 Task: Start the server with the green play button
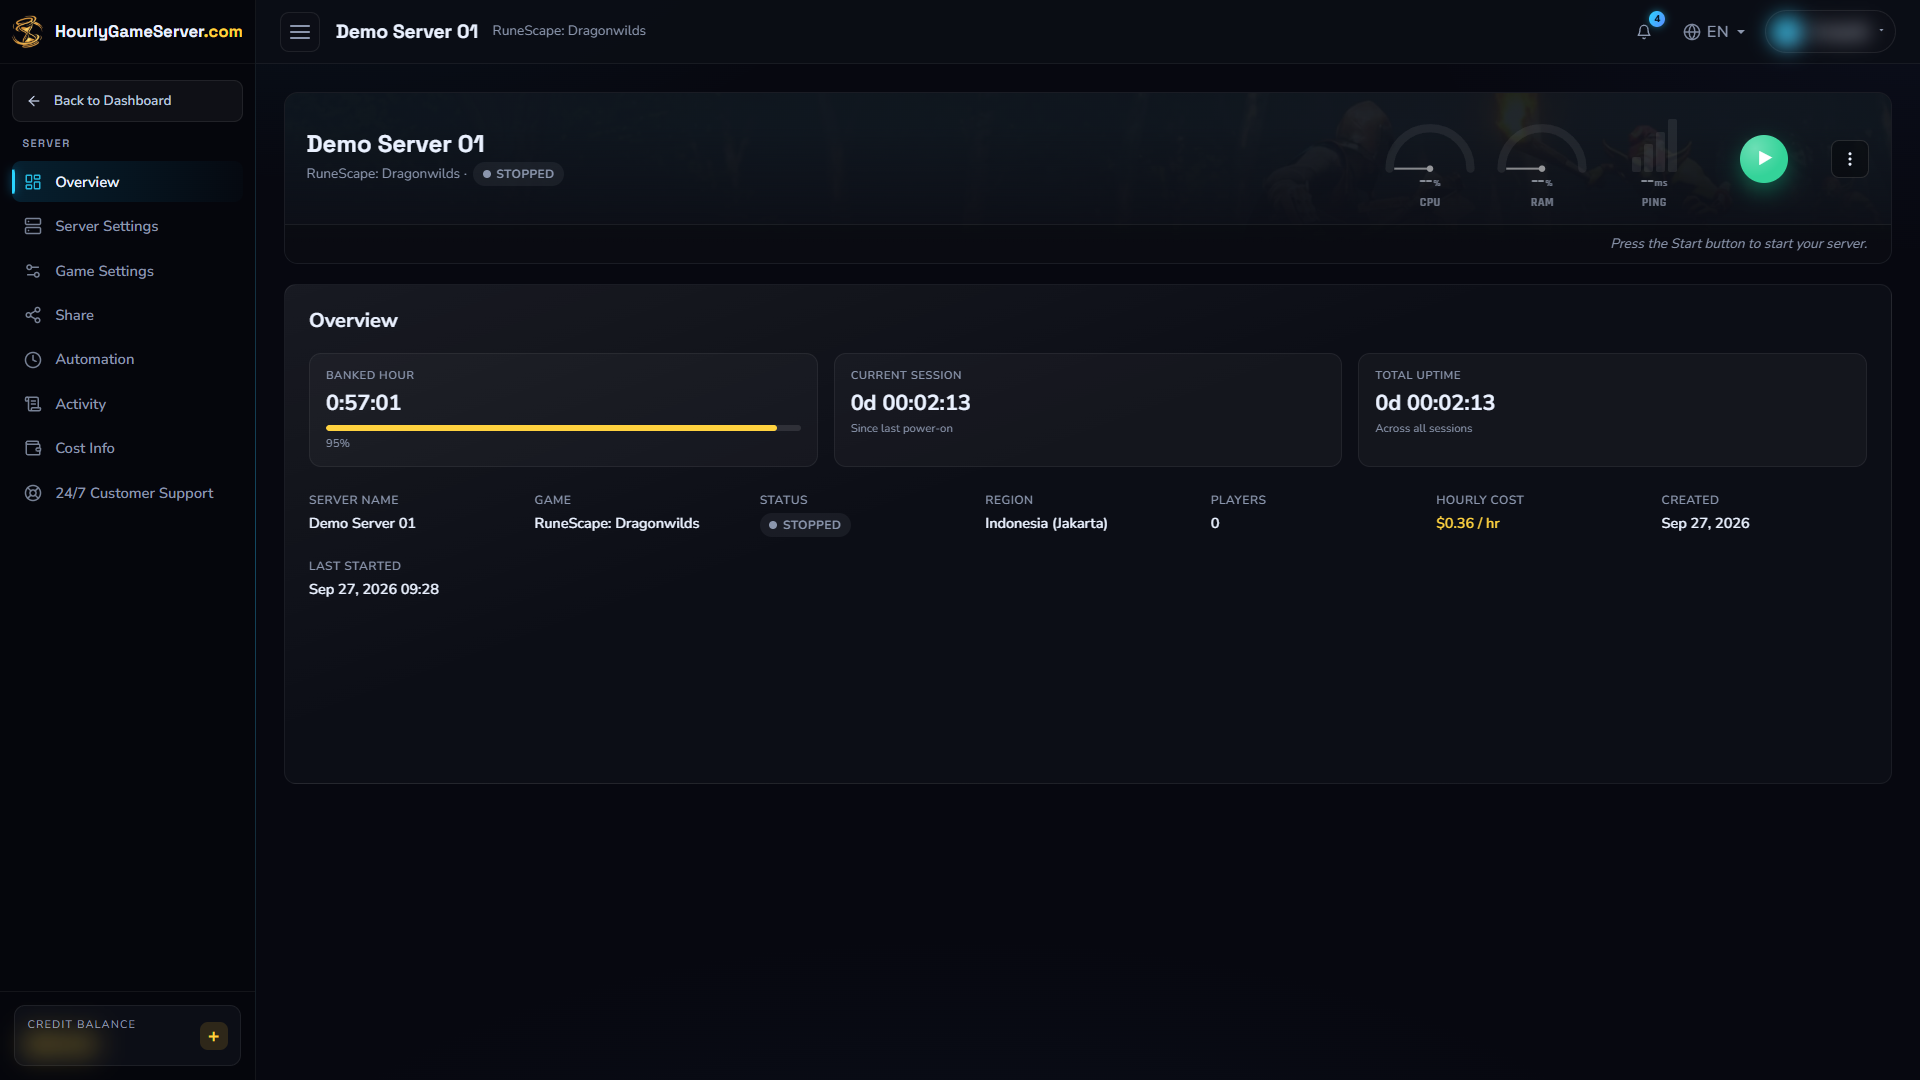pos(1764,159)
